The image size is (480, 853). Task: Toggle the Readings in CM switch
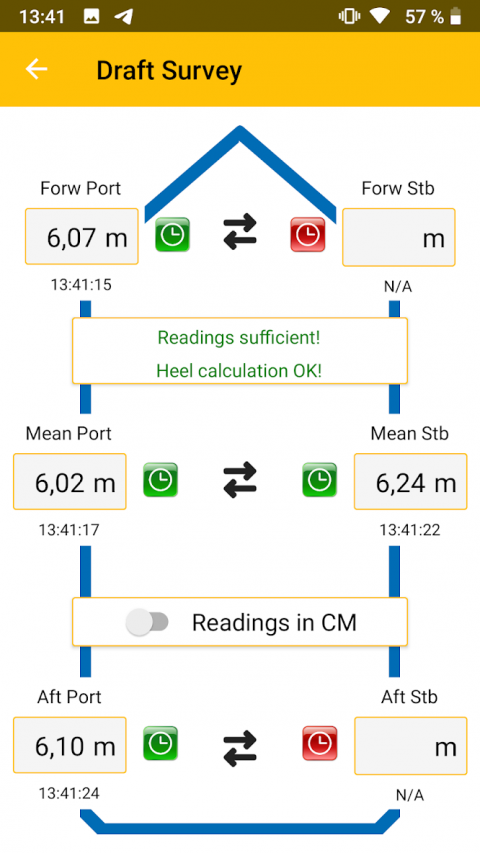click(147, 622)
